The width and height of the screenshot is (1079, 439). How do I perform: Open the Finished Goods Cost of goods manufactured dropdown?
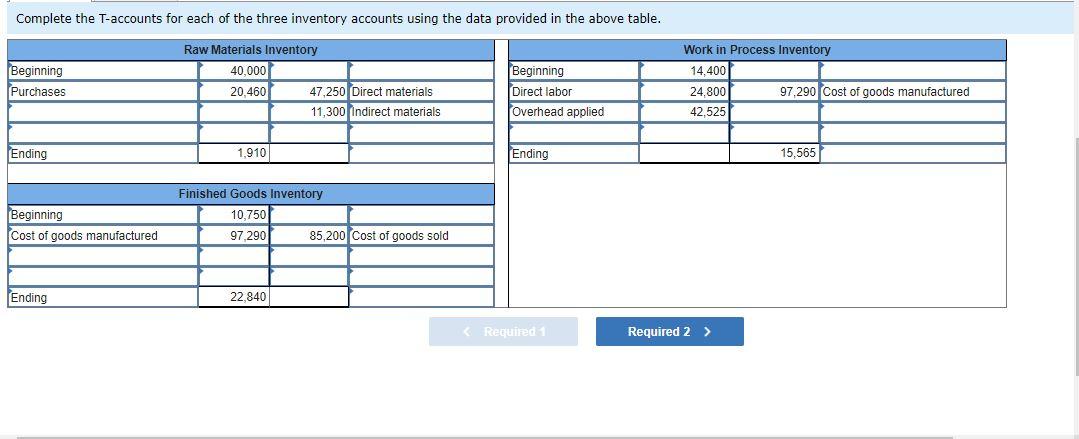pos(103,236)
